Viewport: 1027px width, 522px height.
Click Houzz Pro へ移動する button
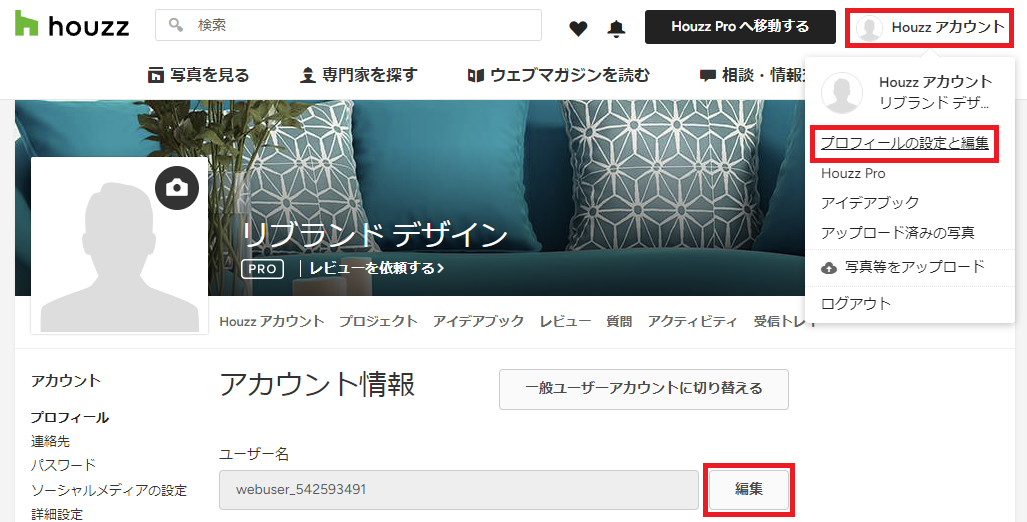(x=740, y=27)
